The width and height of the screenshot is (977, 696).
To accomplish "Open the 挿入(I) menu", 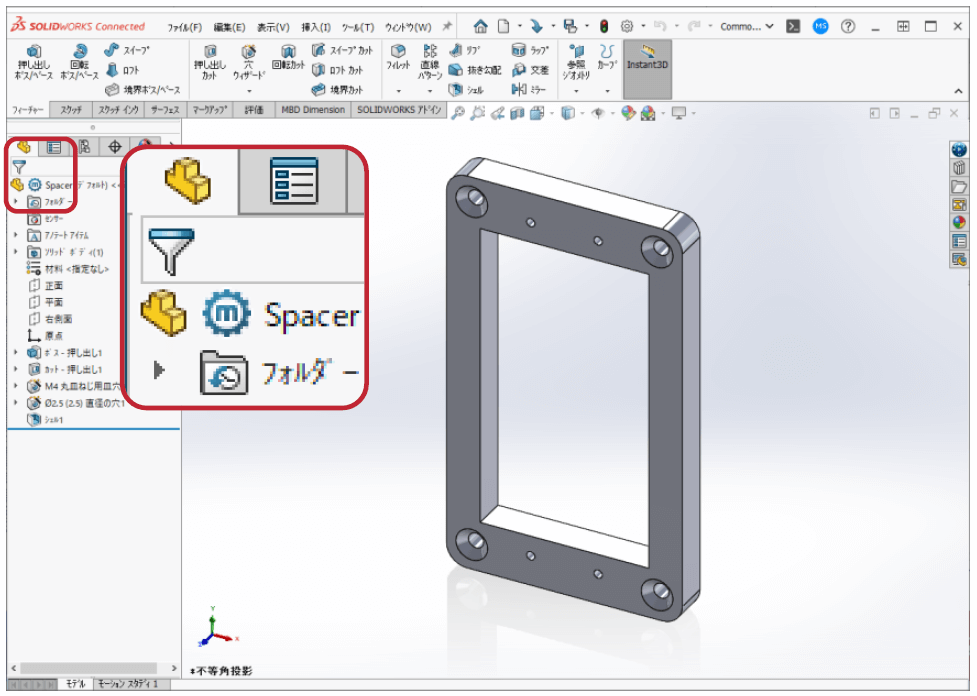I will tap(316, 27).
